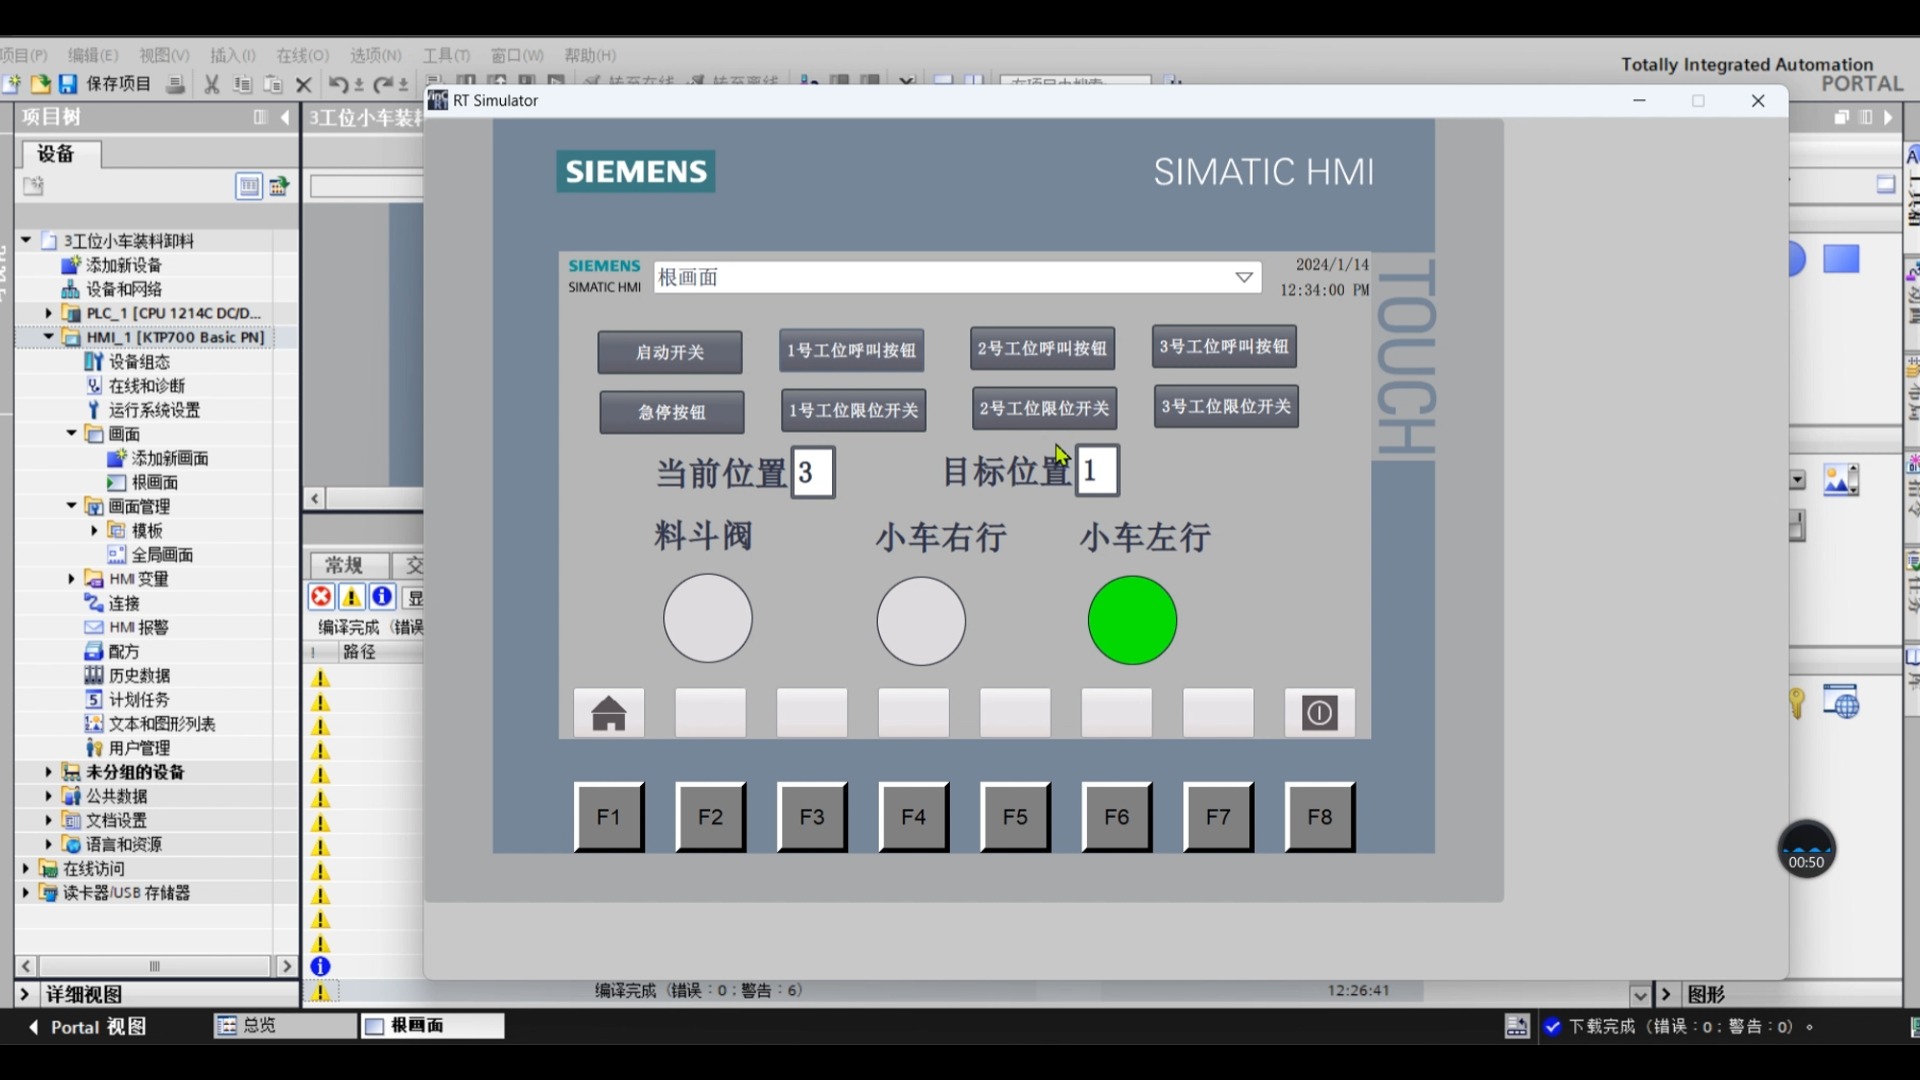Click the info filter blue icon
This screenshot has height=1080, width=1920.
tap(382, 597)
